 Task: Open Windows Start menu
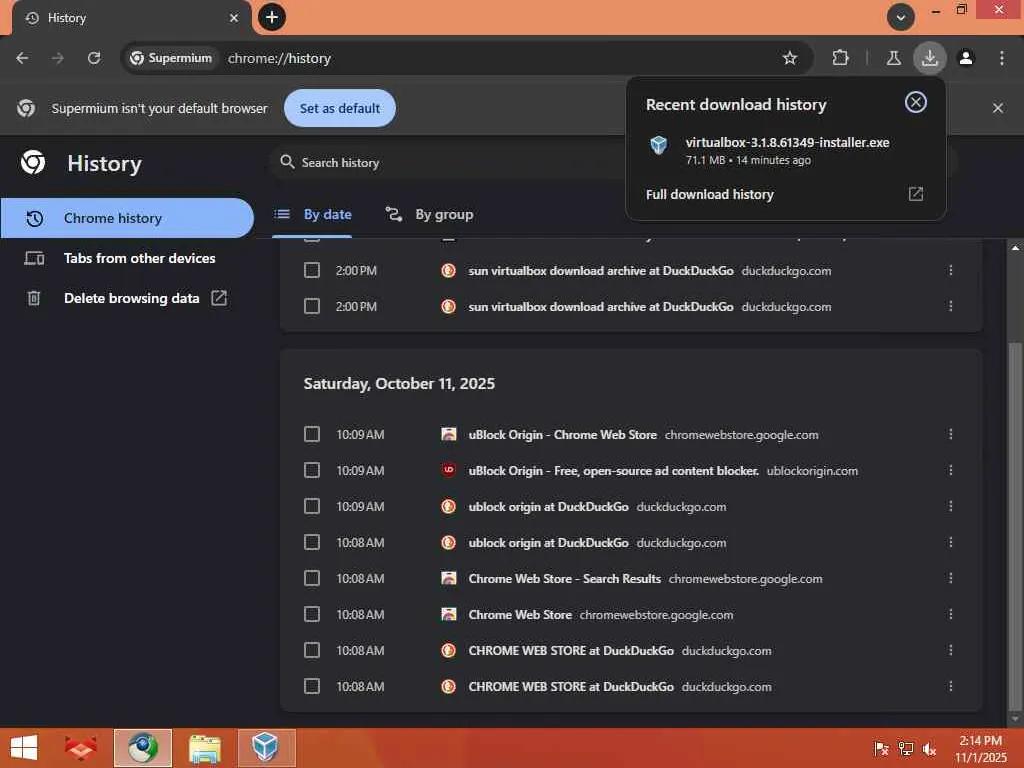[24, 748]
